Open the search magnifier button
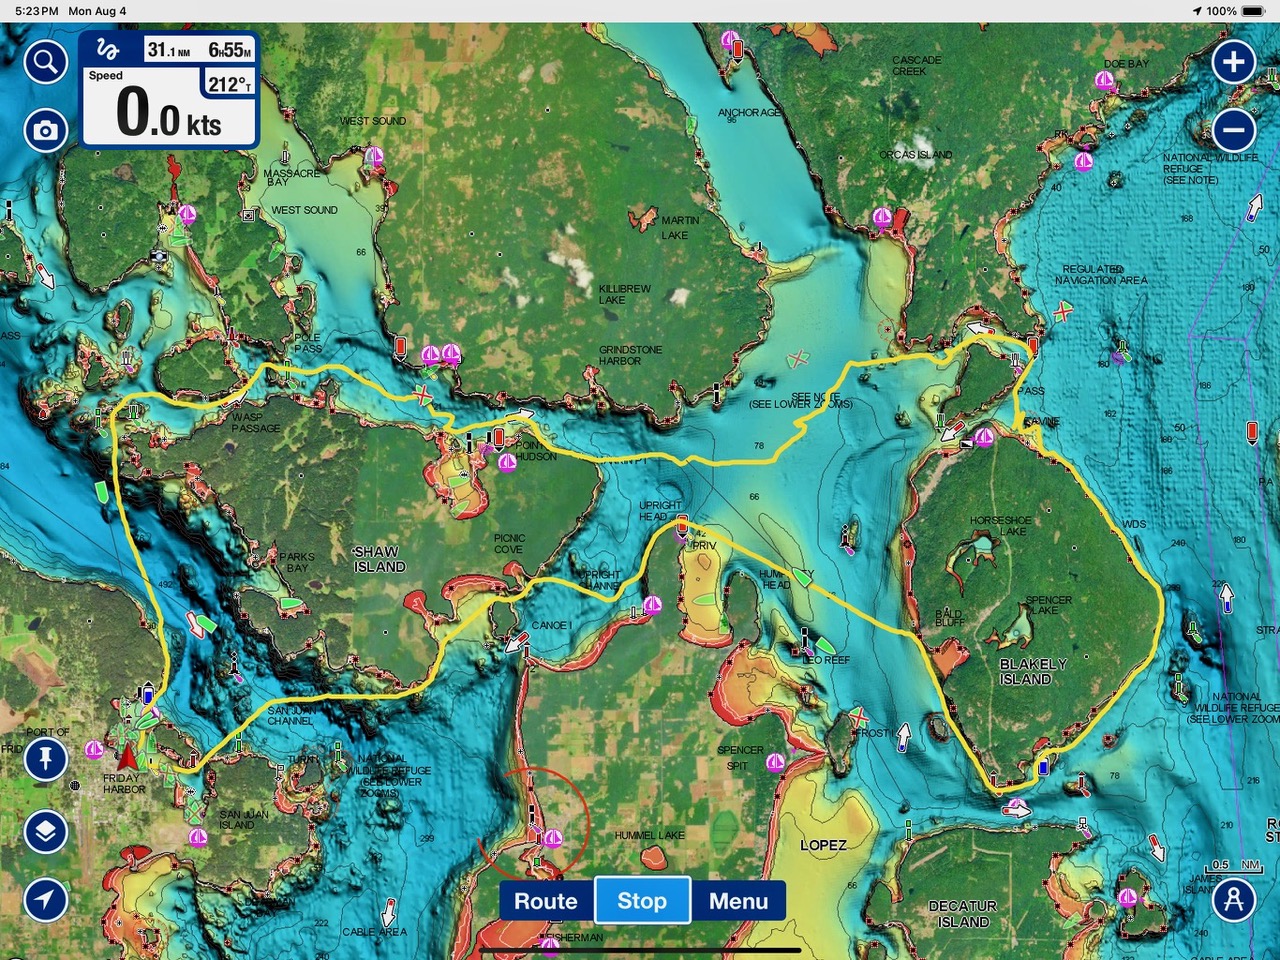The image size is (1280, 960). coord(45,63)
